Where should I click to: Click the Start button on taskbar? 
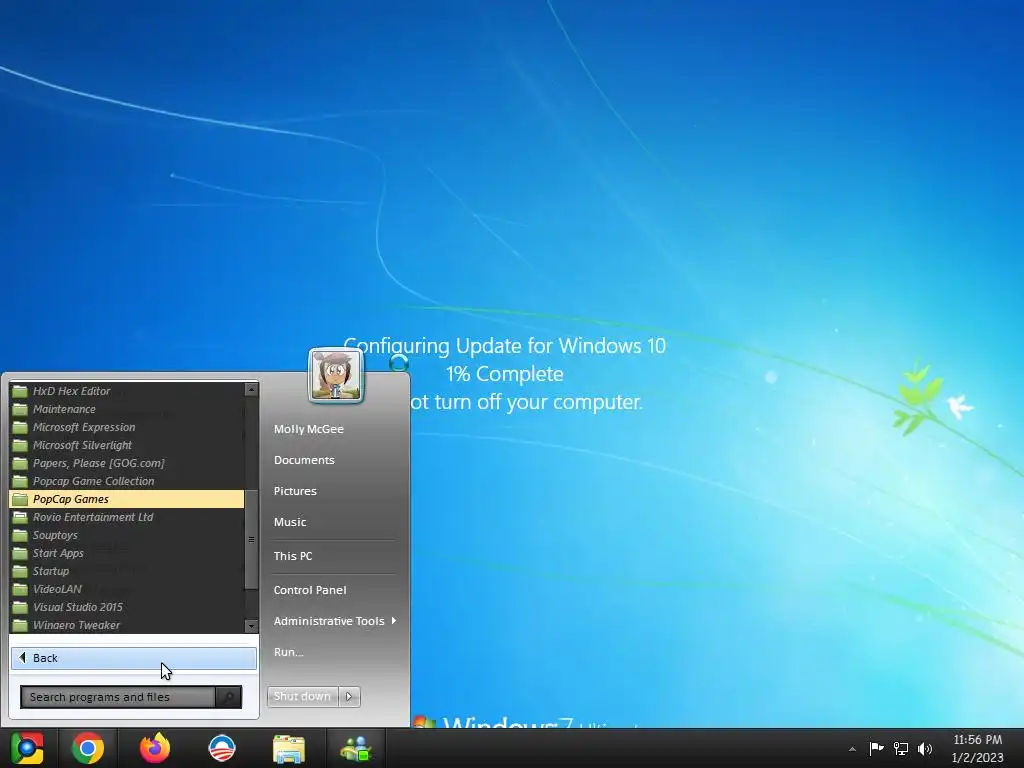click(x=27, y=748)
